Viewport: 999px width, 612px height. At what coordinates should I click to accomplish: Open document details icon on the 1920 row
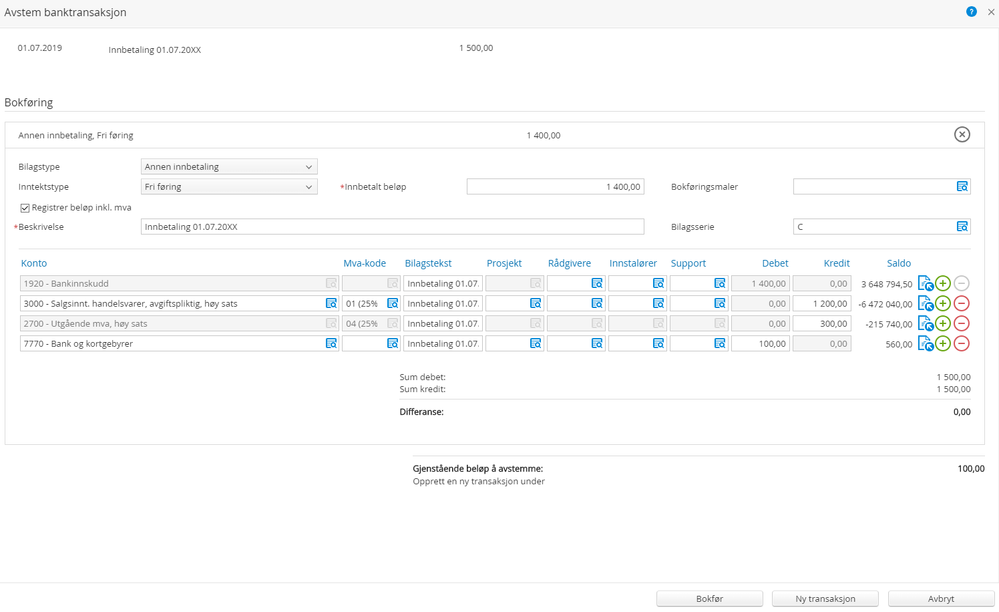925,284
